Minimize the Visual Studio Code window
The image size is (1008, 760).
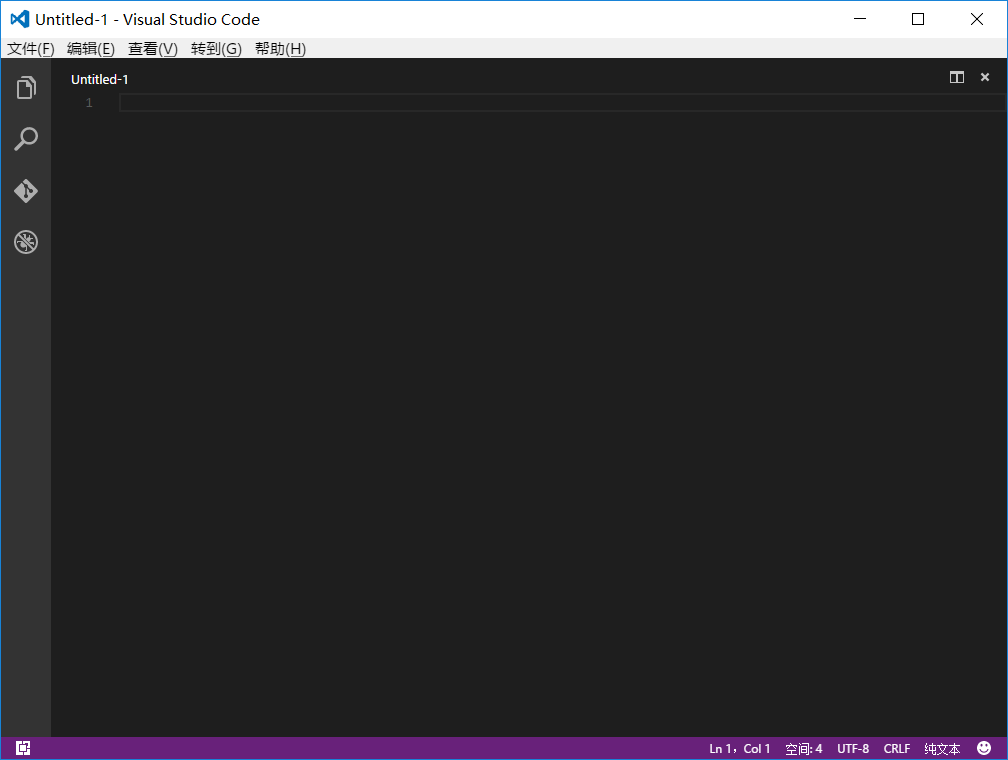tap(860, 19)
